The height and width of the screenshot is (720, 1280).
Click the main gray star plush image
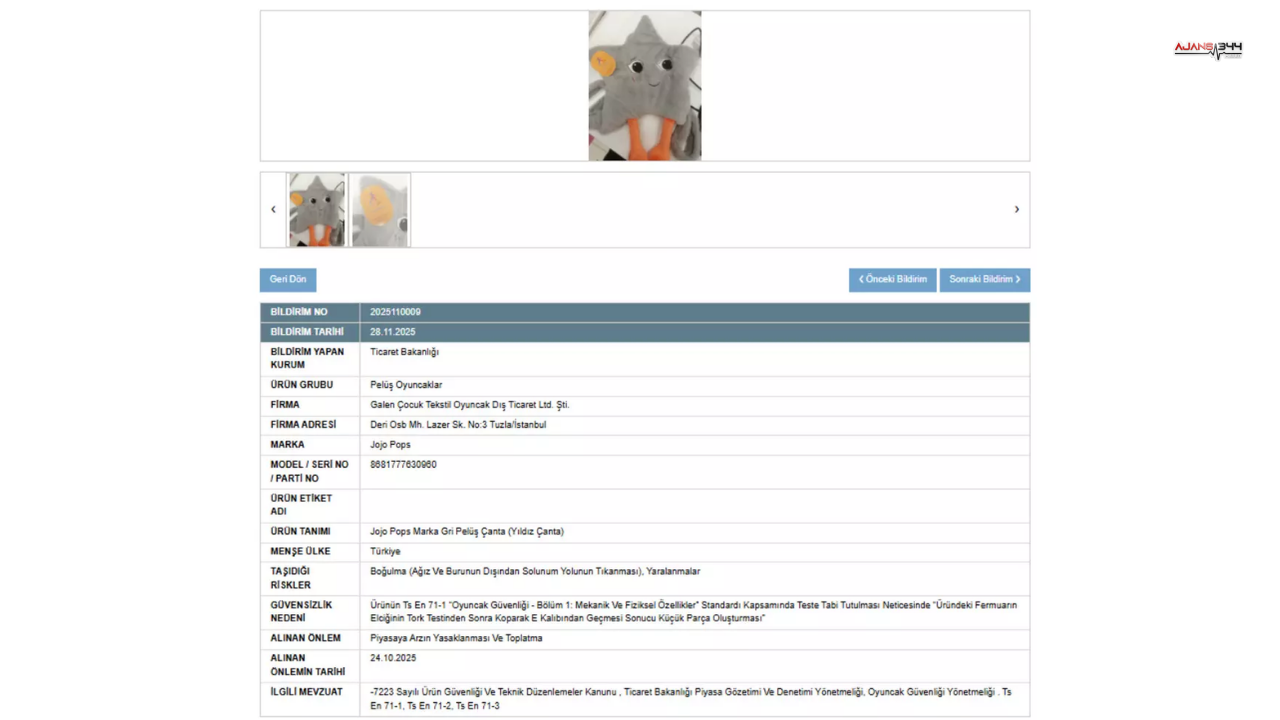click(644, 86)
